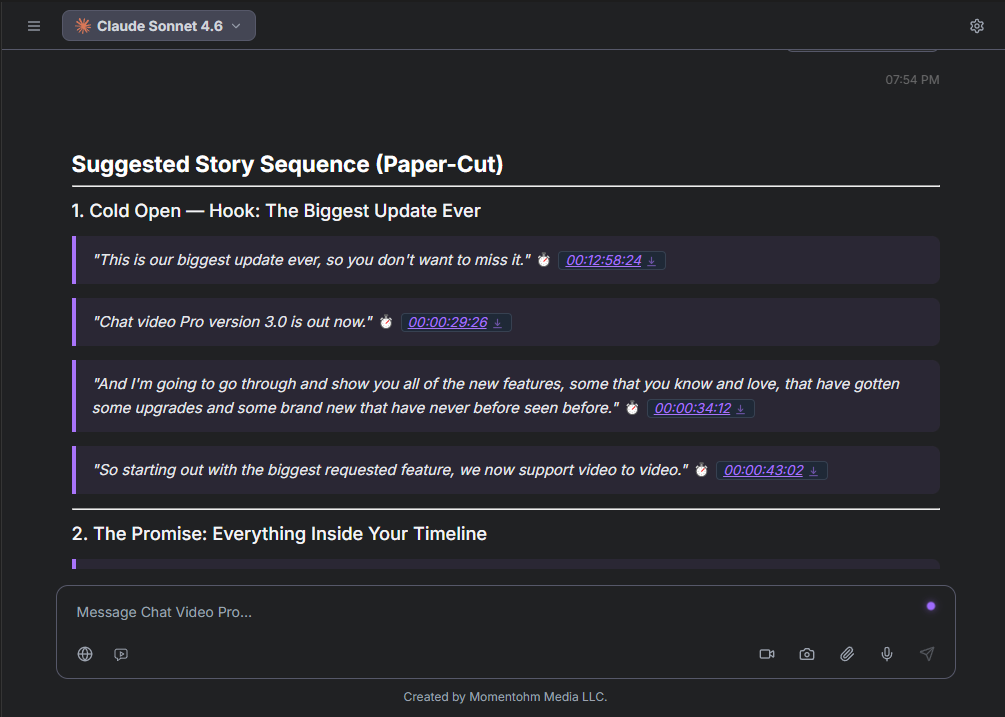Open settings with the gear icon
1005x717 pixels.
976,26
